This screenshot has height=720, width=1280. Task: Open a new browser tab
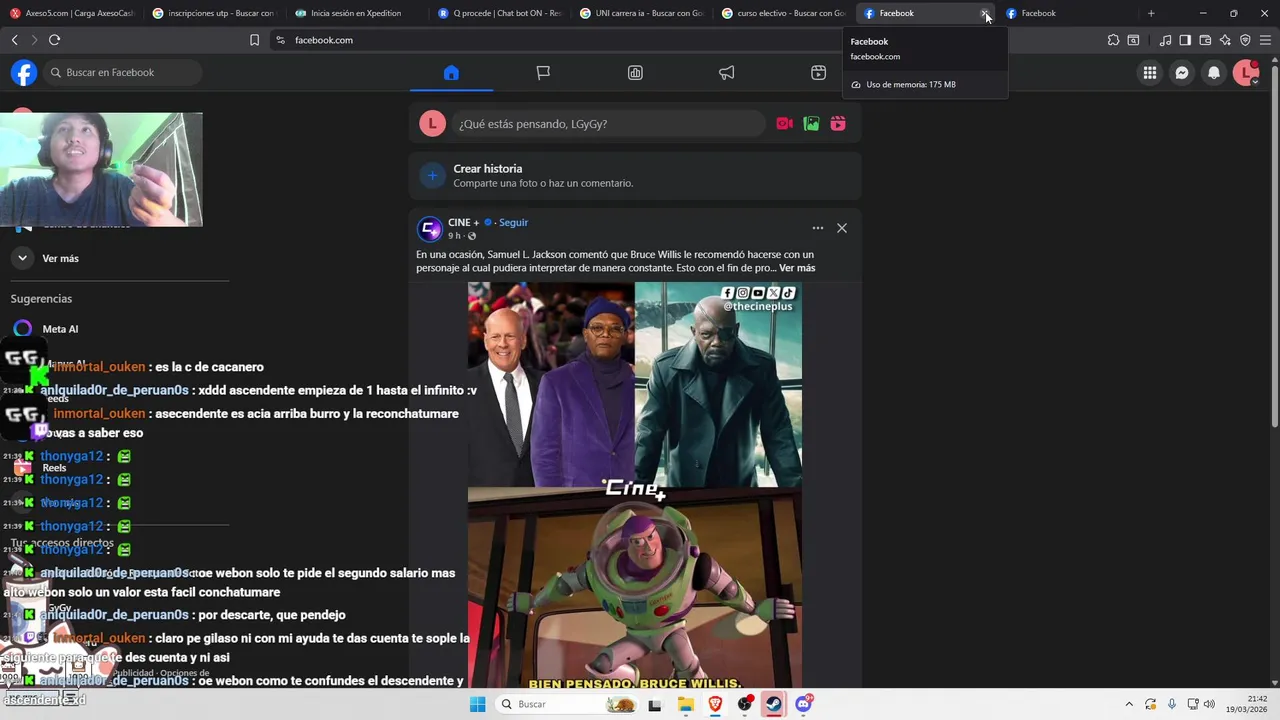coord(1151,13)
